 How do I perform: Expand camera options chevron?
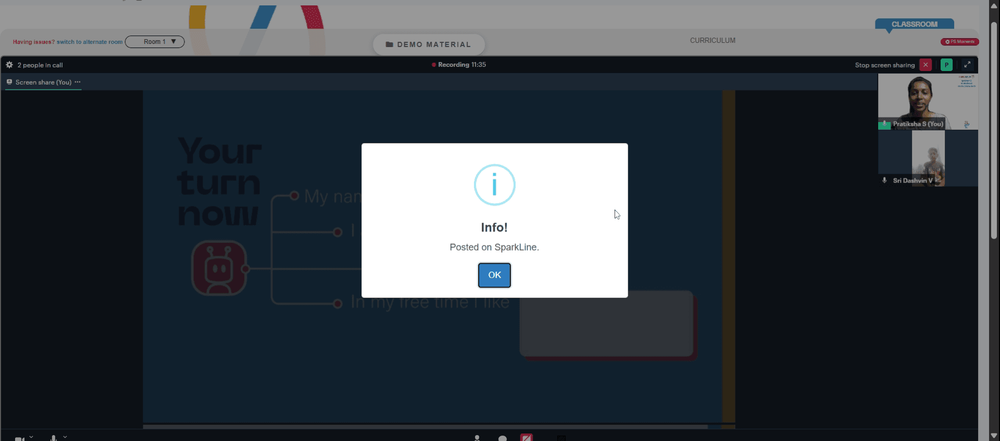[31, 437]
